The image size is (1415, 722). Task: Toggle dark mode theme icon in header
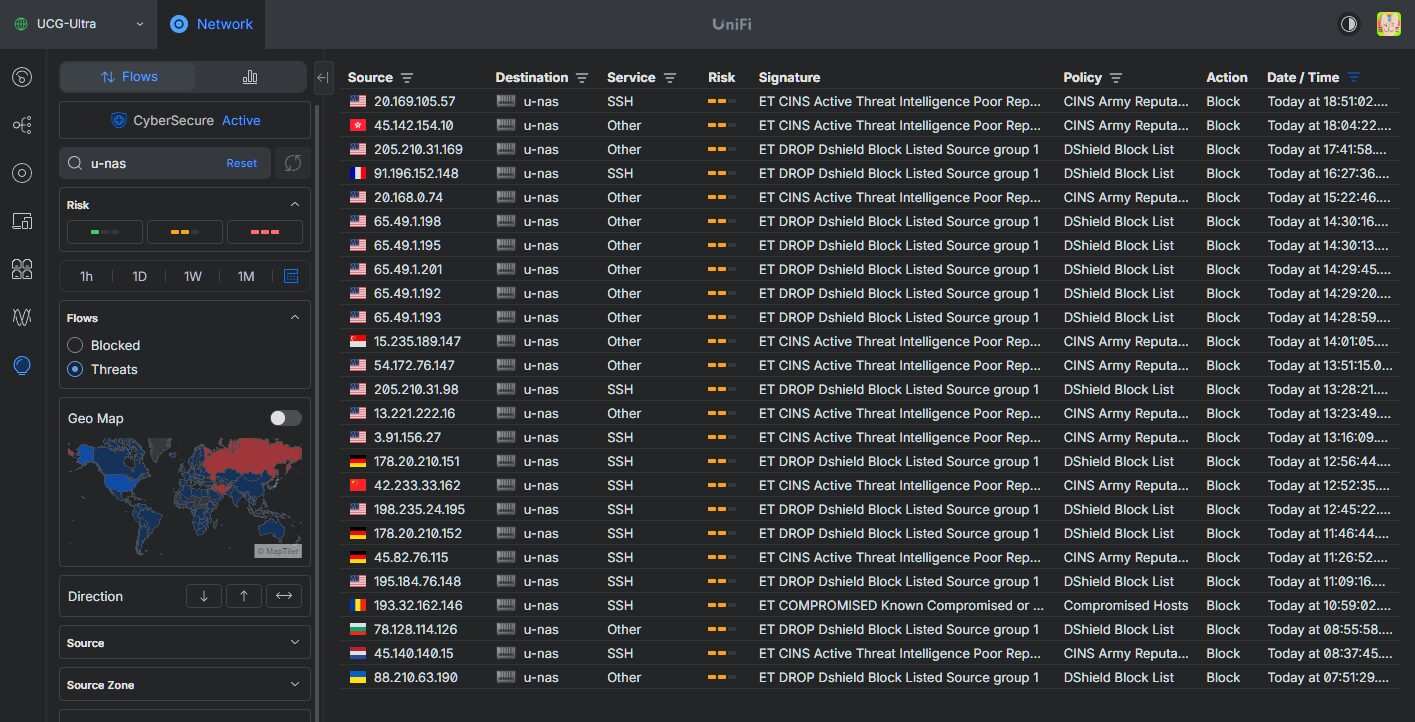click(x=1349, y=24)
